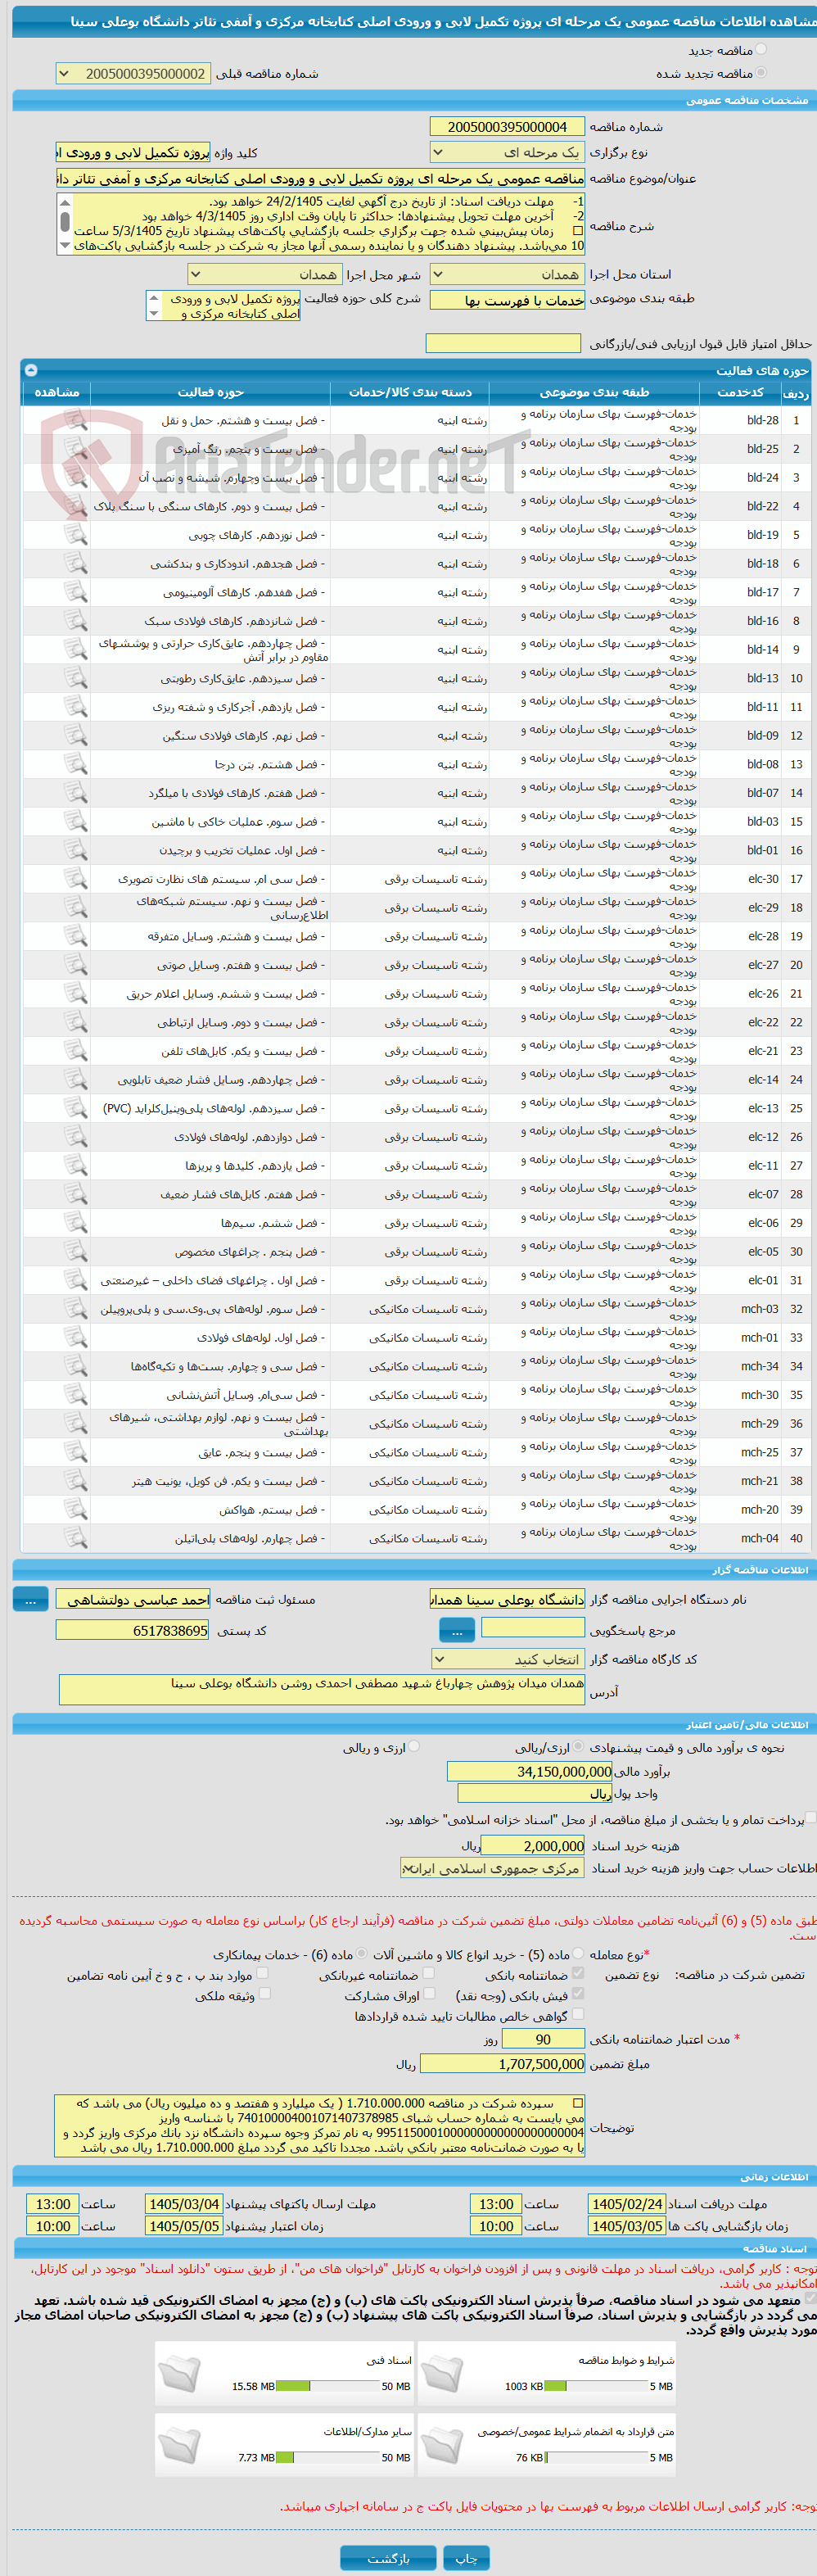This screenshot has width=817, height=2576.
Task: Open view icon for row bld-22
Action: click(x=75, y=506)
